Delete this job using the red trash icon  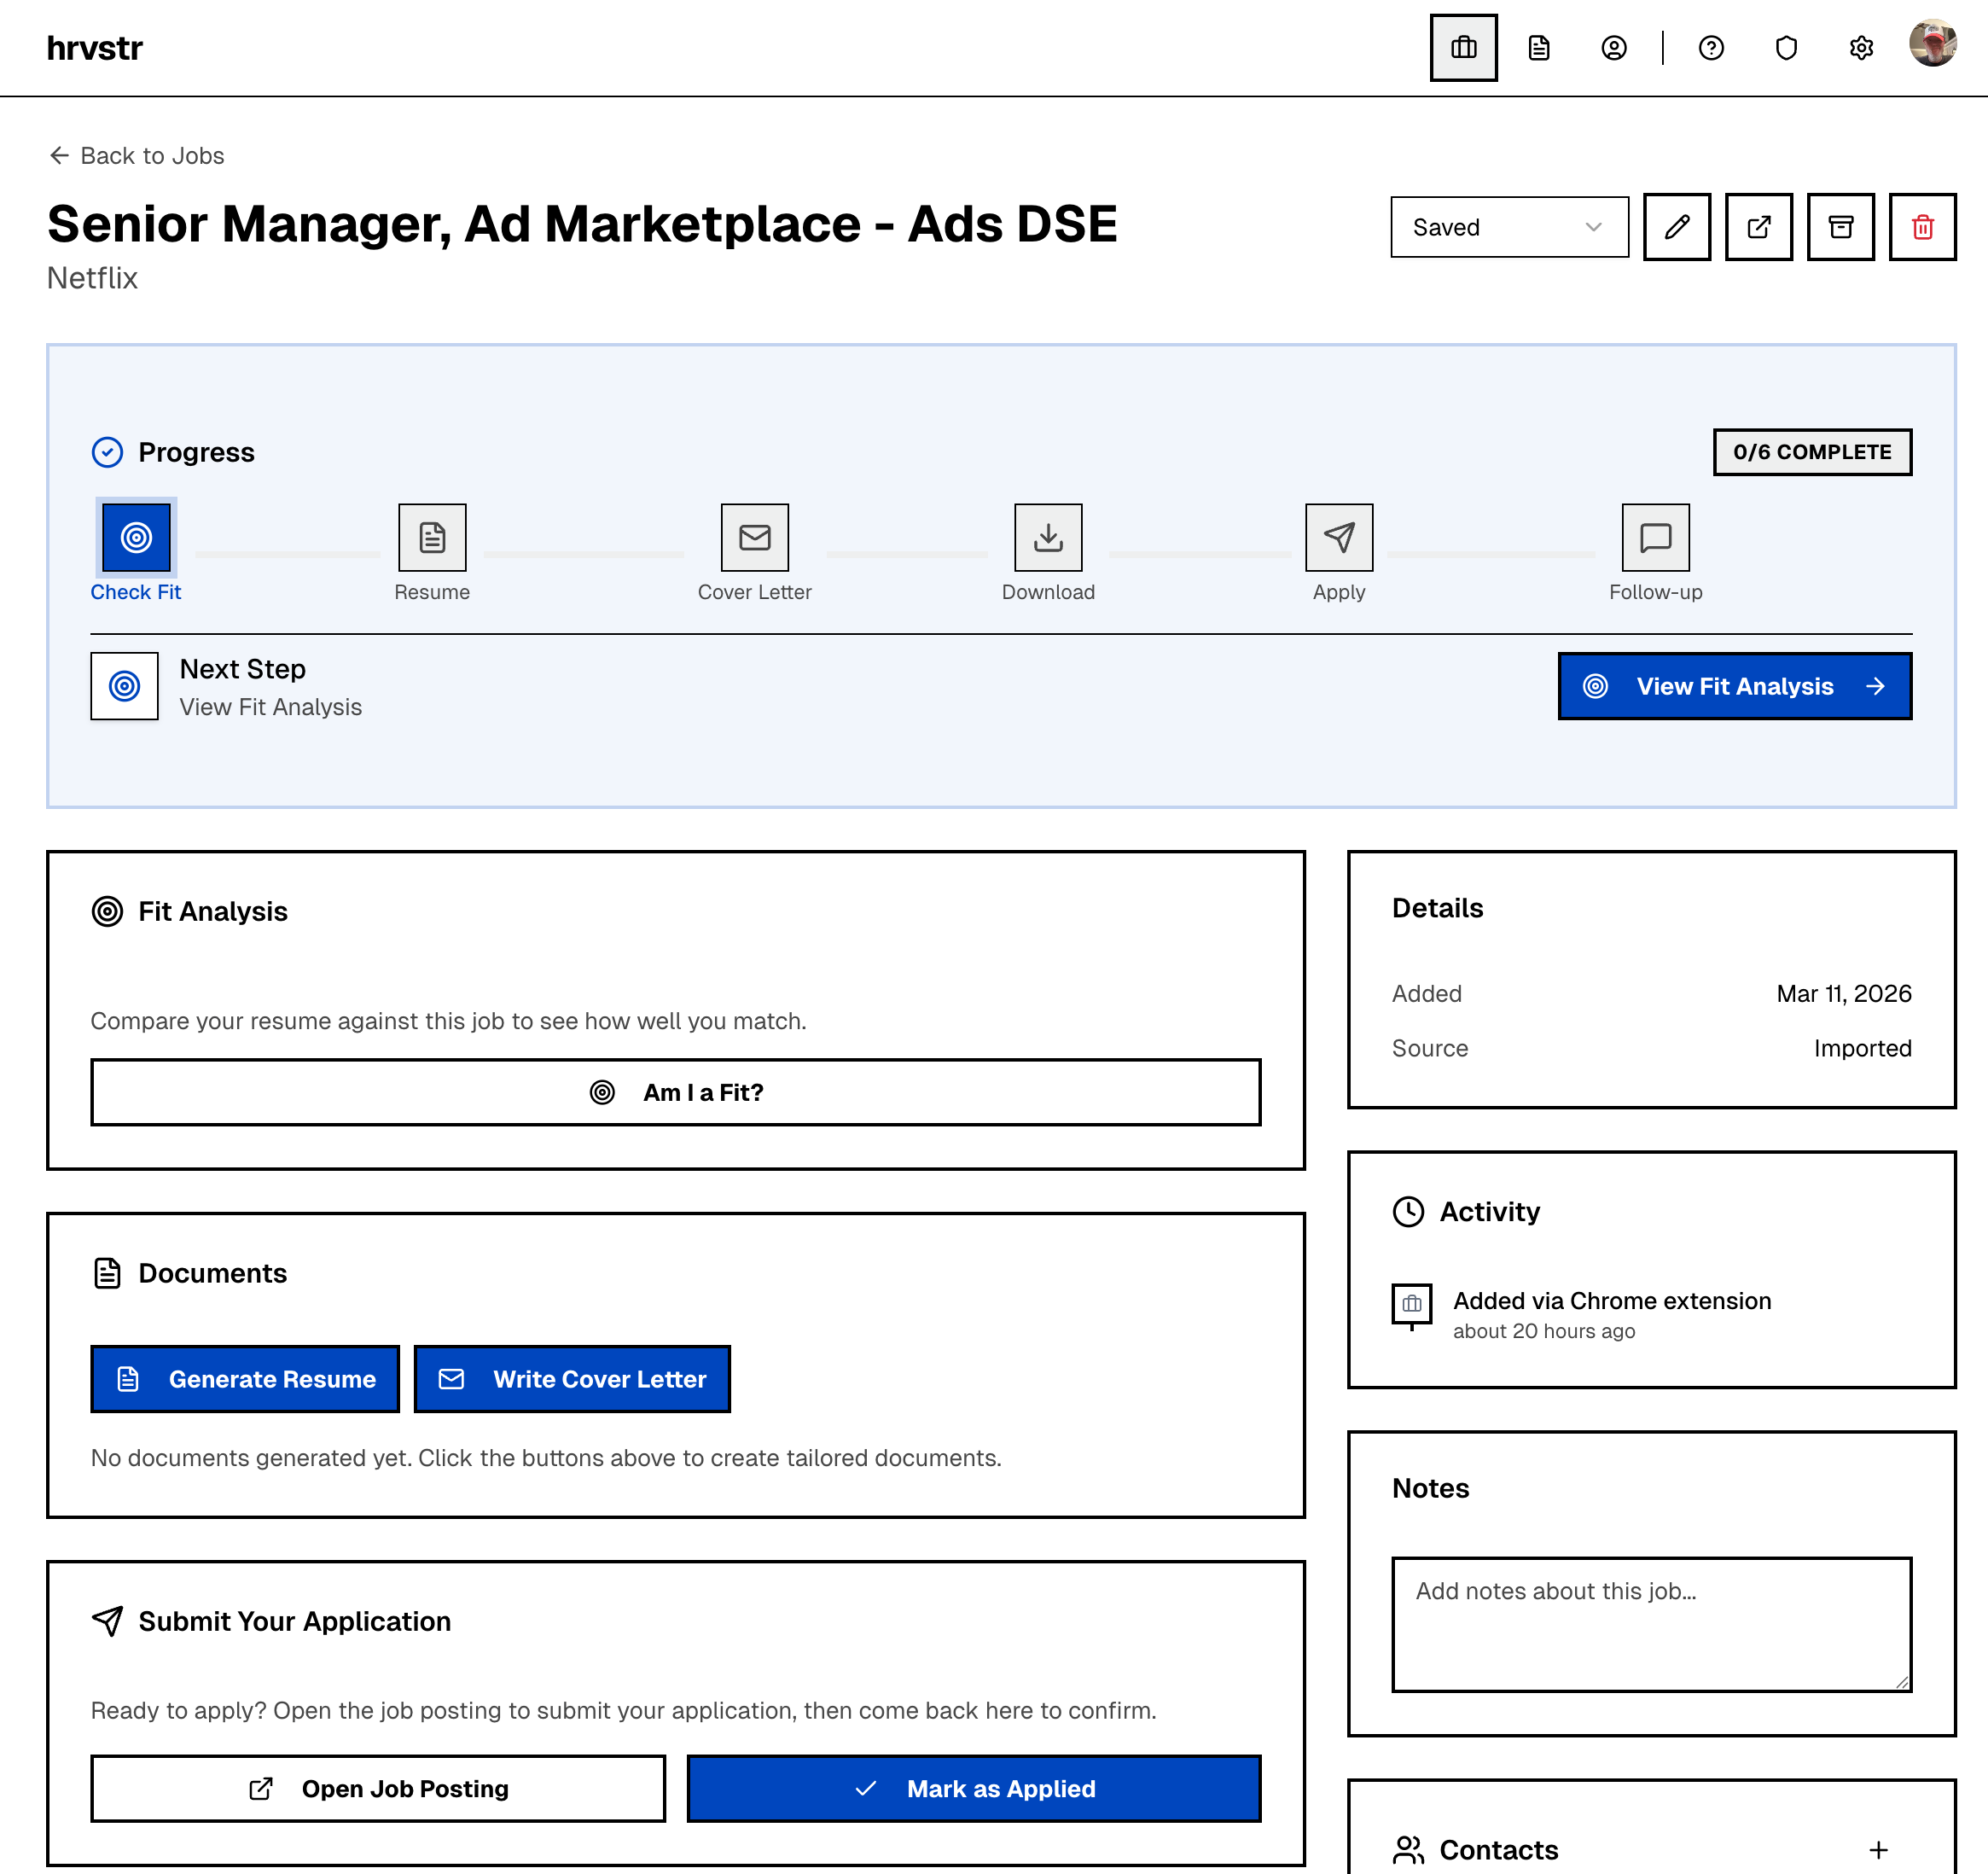pos(1922,227)
